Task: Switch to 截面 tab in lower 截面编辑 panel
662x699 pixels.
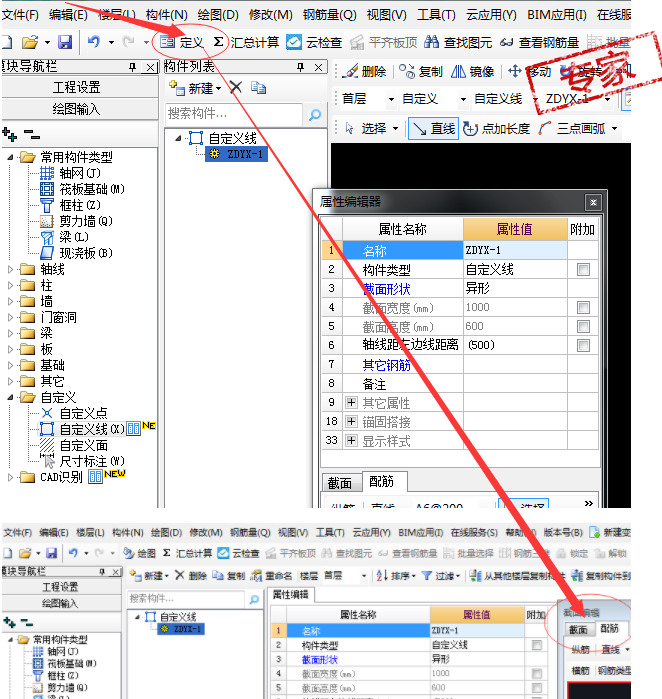Action: pyautogui.click(x=578, y=629)
